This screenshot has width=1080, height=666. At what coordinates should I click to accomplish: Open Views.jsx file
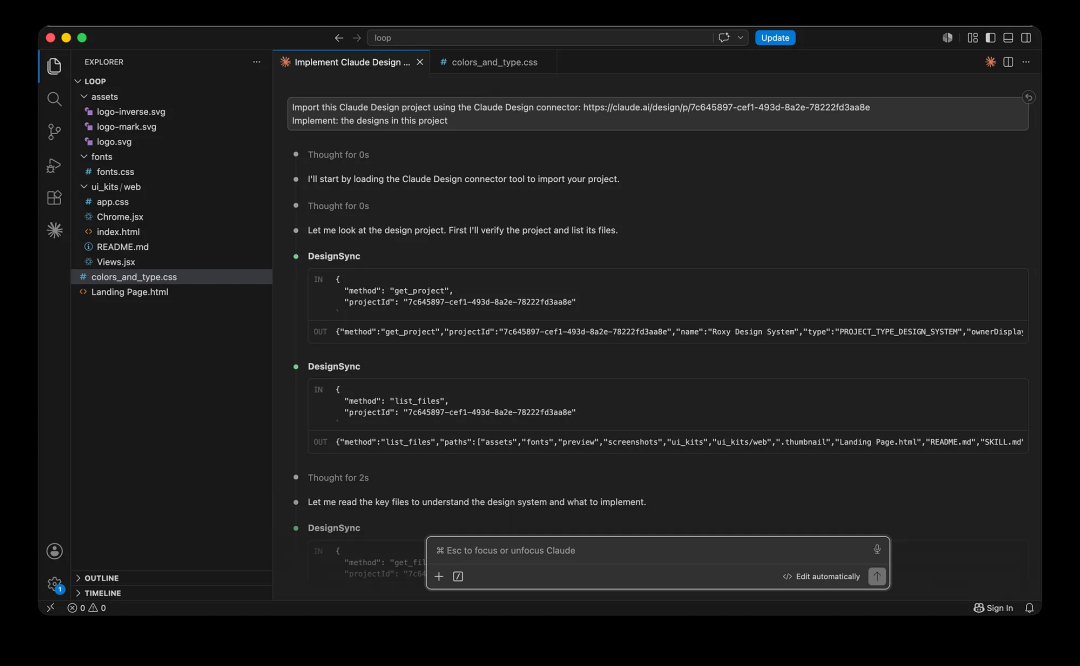(116, 262)
